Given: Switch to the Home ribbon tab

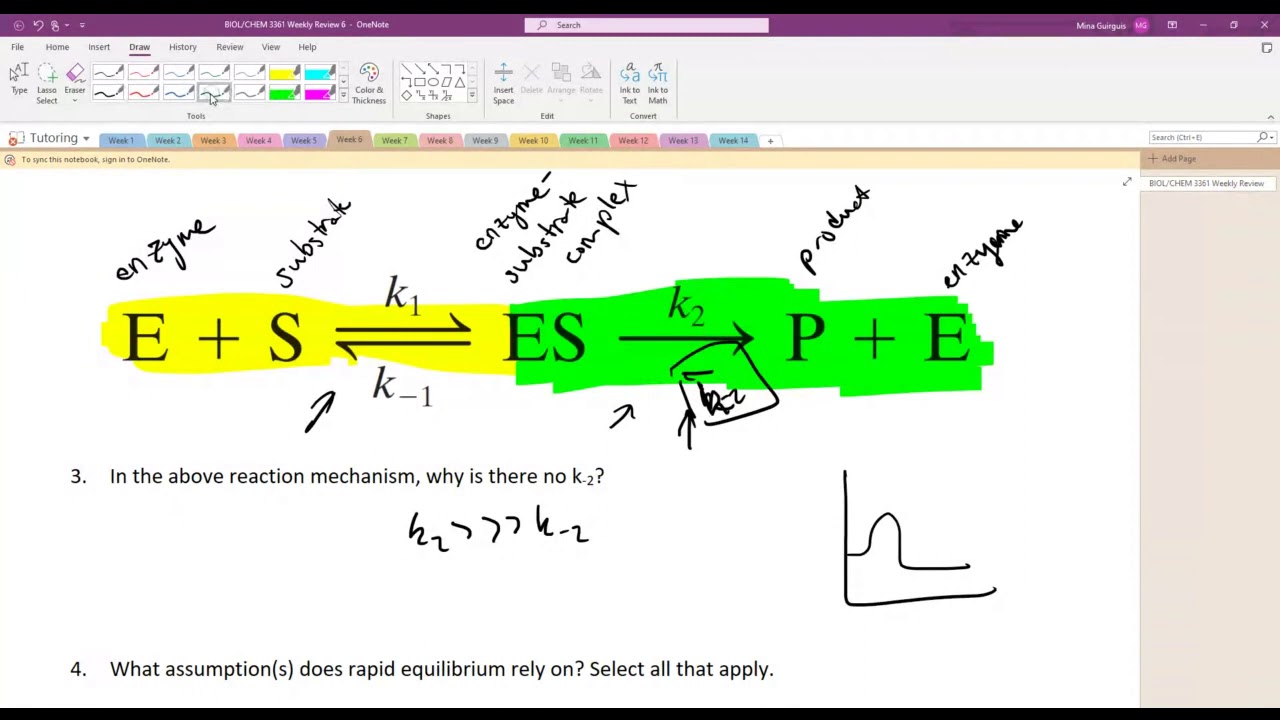Looking at the screenshot, I should (57, 47).
